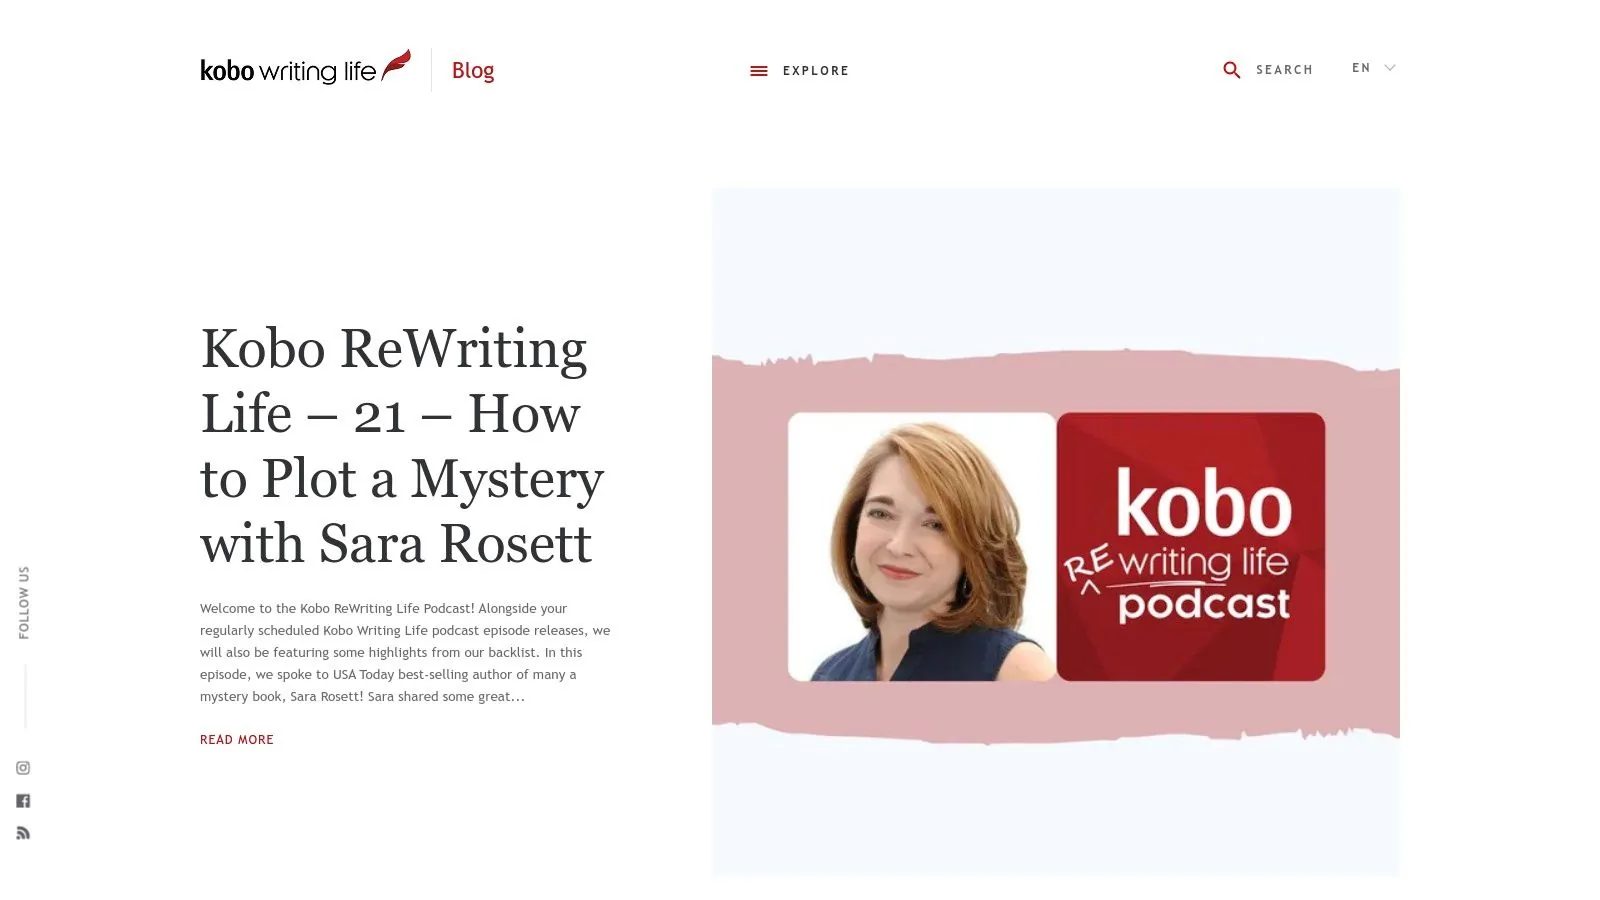
Task: Click the SEARCH text field label
Action: (x=1284, y=70)
